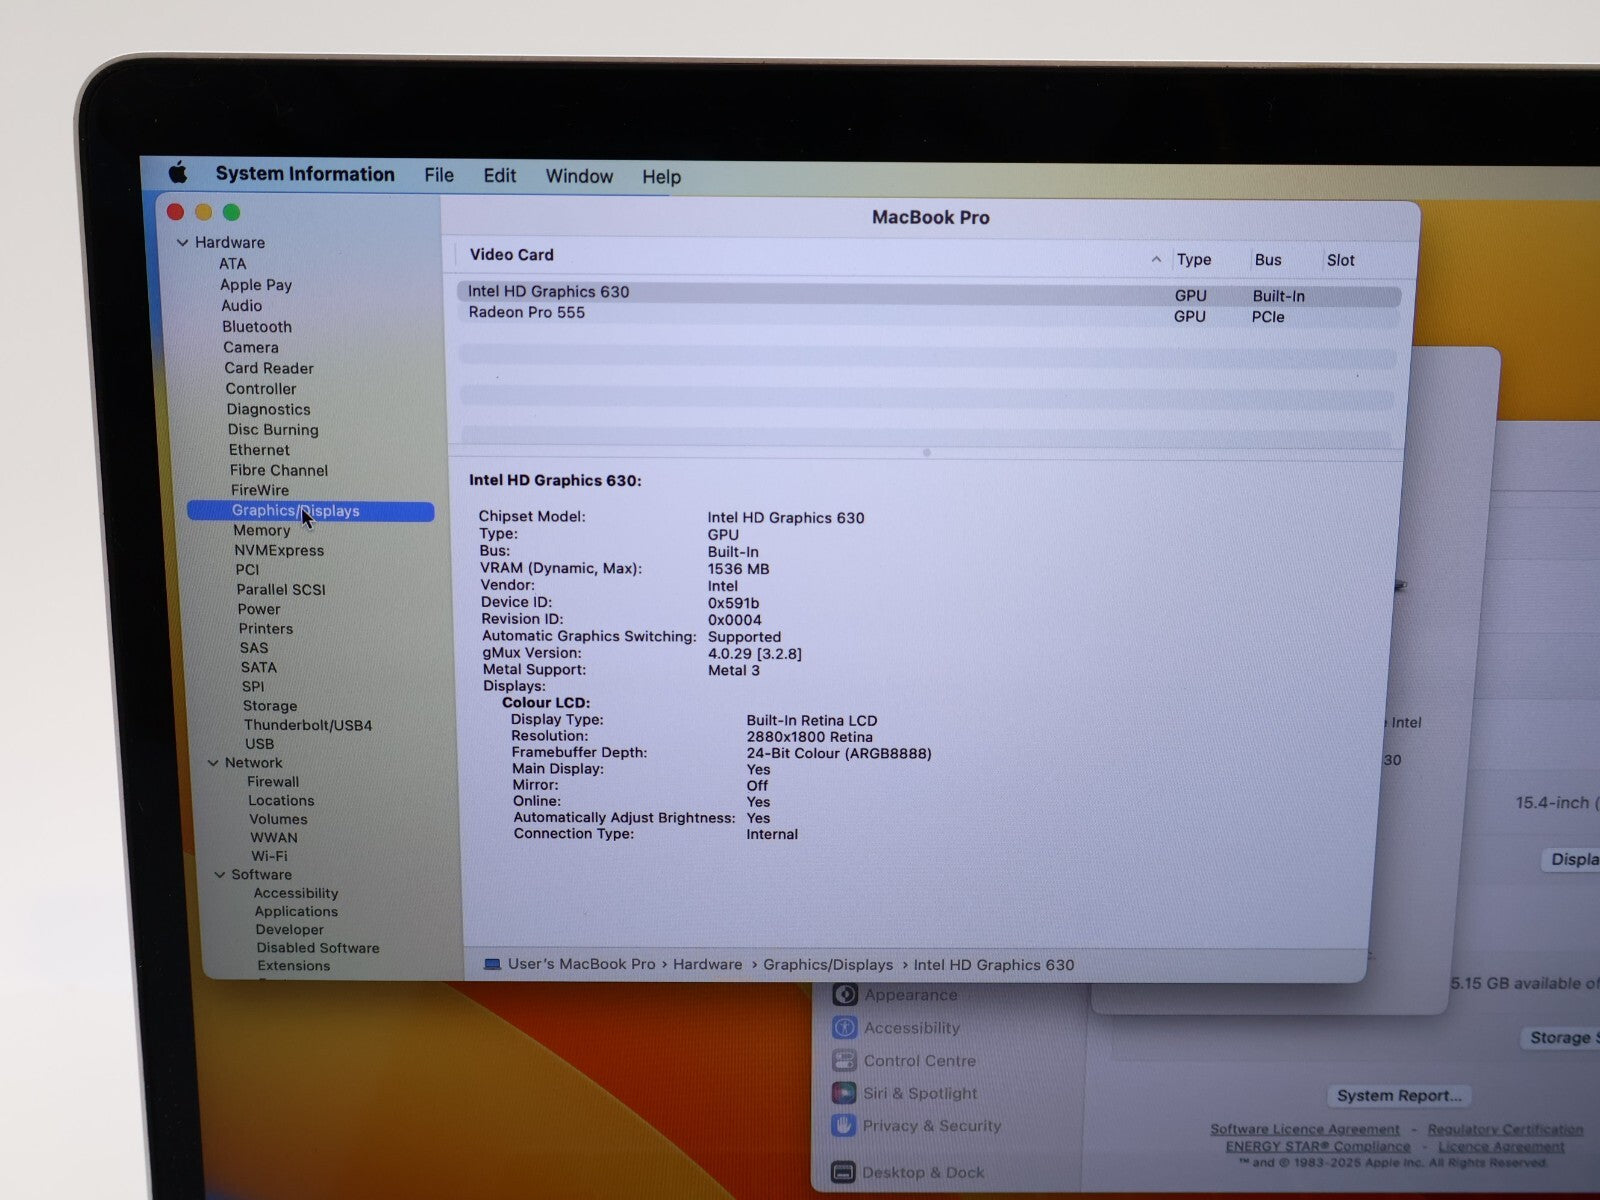Click Hardware in the path bar

pos(707,965)
